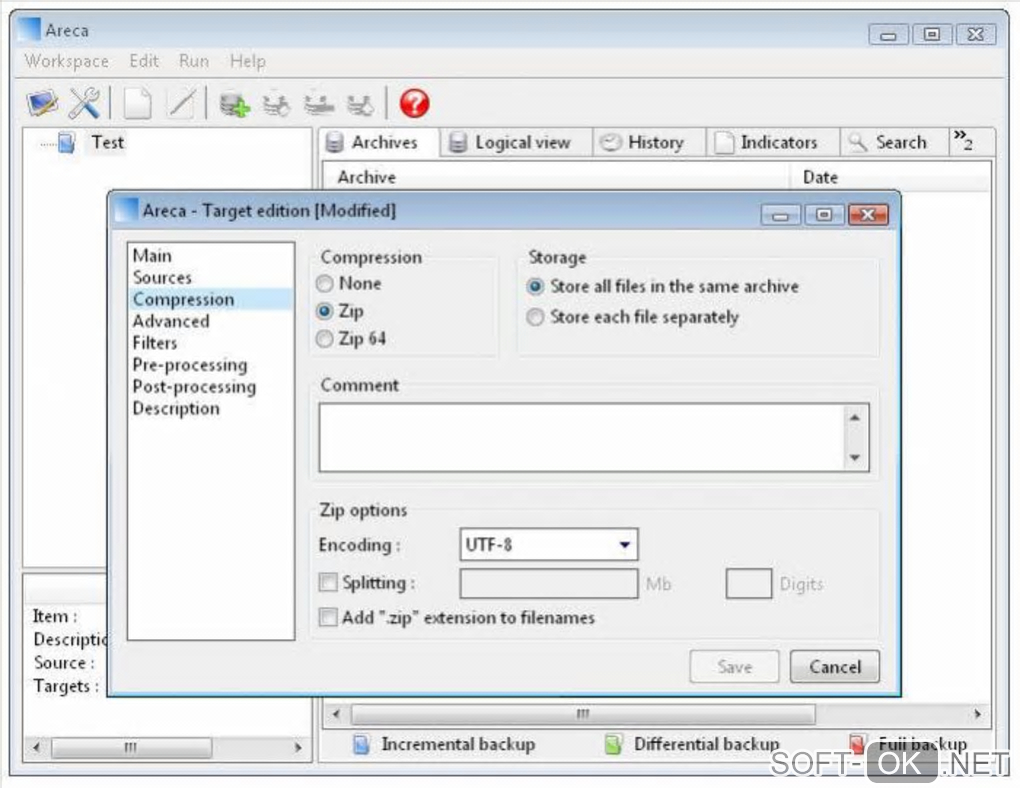
Task: Click the database with green plus icon
Action: tap(234, 103)
